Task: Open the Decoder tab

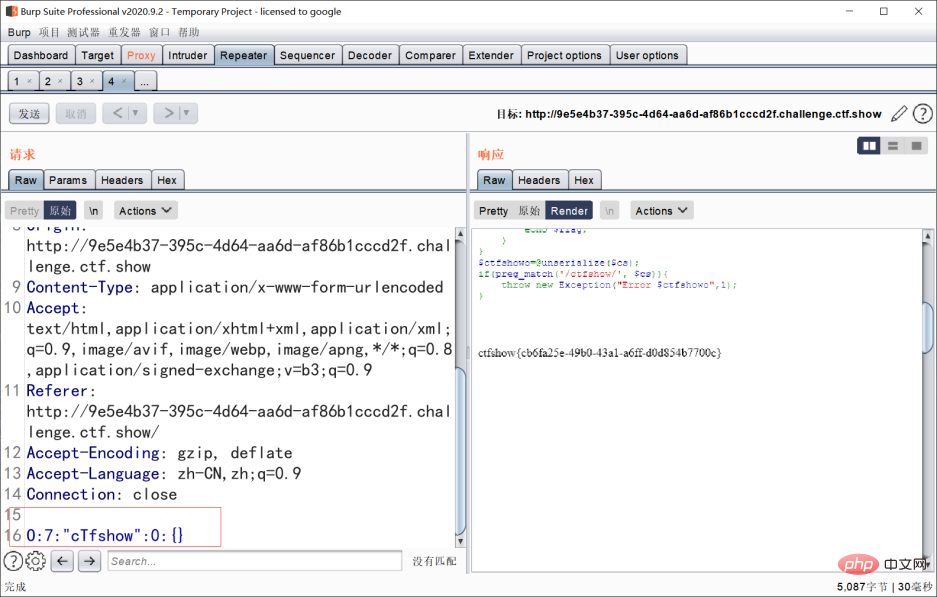Action: tap(370, 56)
